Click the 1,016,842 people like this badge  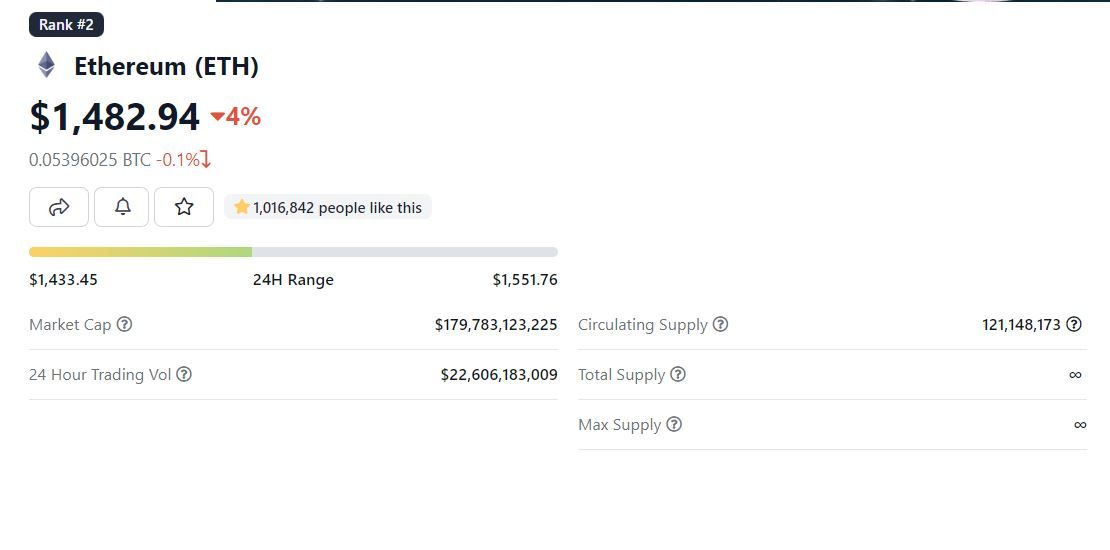tap(328, 207)
